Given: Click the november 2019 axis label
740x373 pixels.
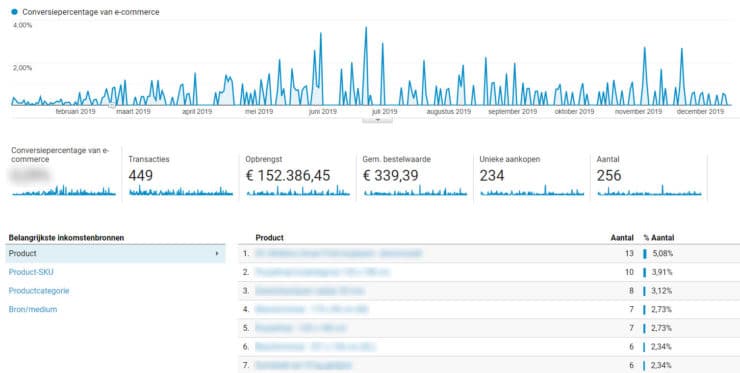Looking at the screenshot, I should (x=638, y=112).
